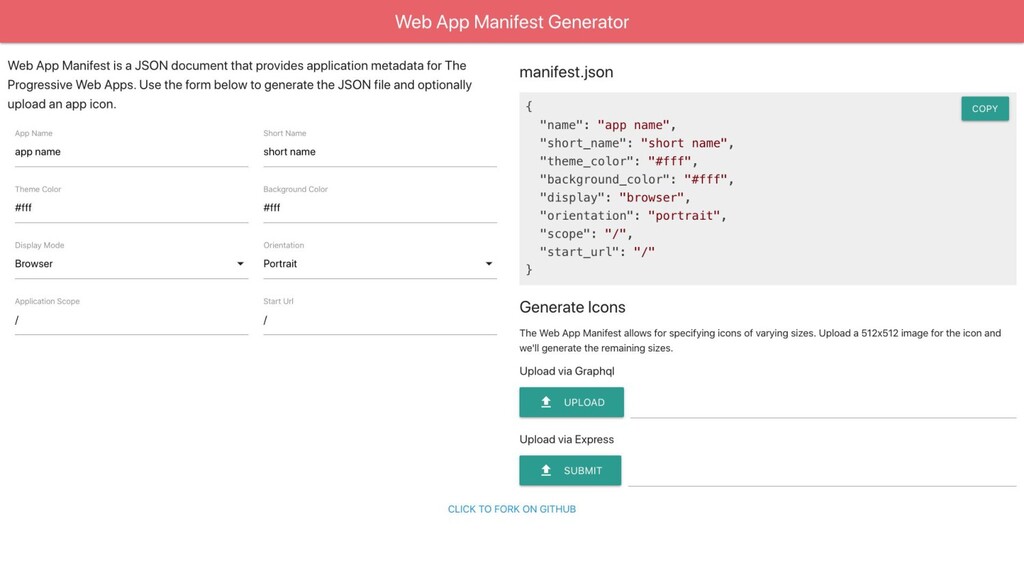Open the Display Mode dropdown
The width and height of the screenshot is (1024, 576).
click(130, 264)
